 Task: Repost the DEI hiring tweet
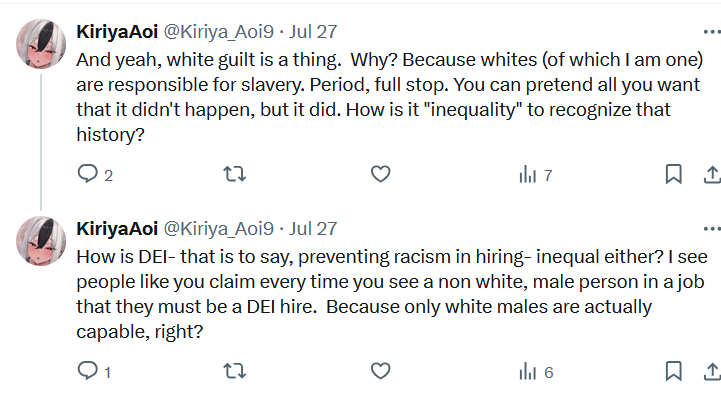pos(235,371)
